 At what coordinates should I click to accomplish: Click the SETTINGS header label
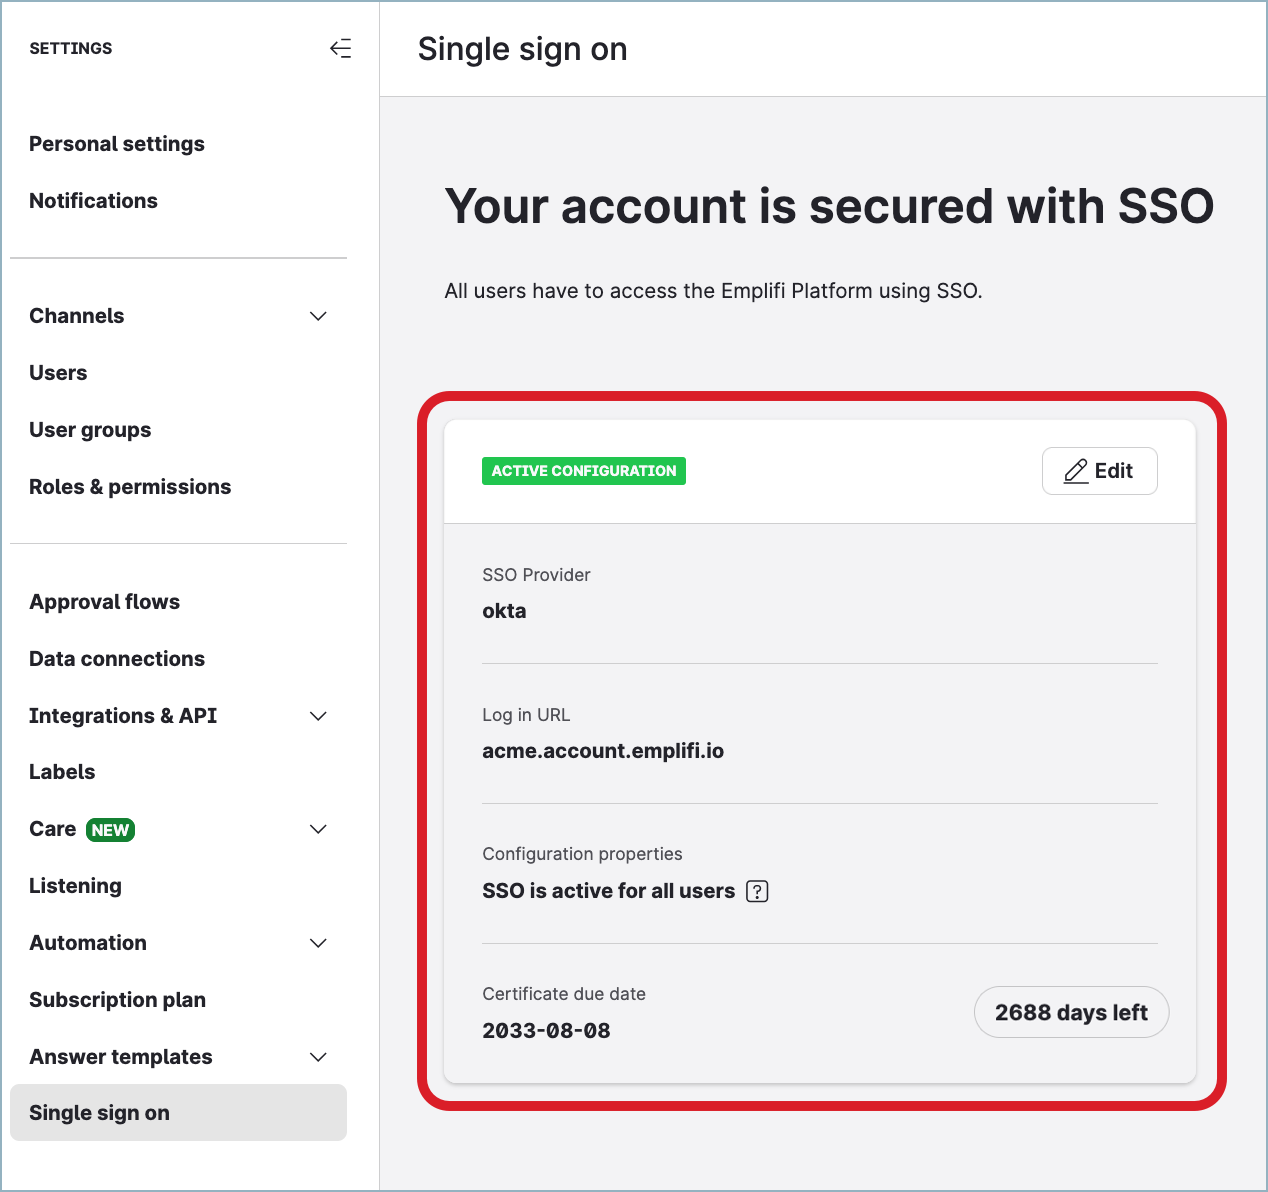tap(70, 48)
